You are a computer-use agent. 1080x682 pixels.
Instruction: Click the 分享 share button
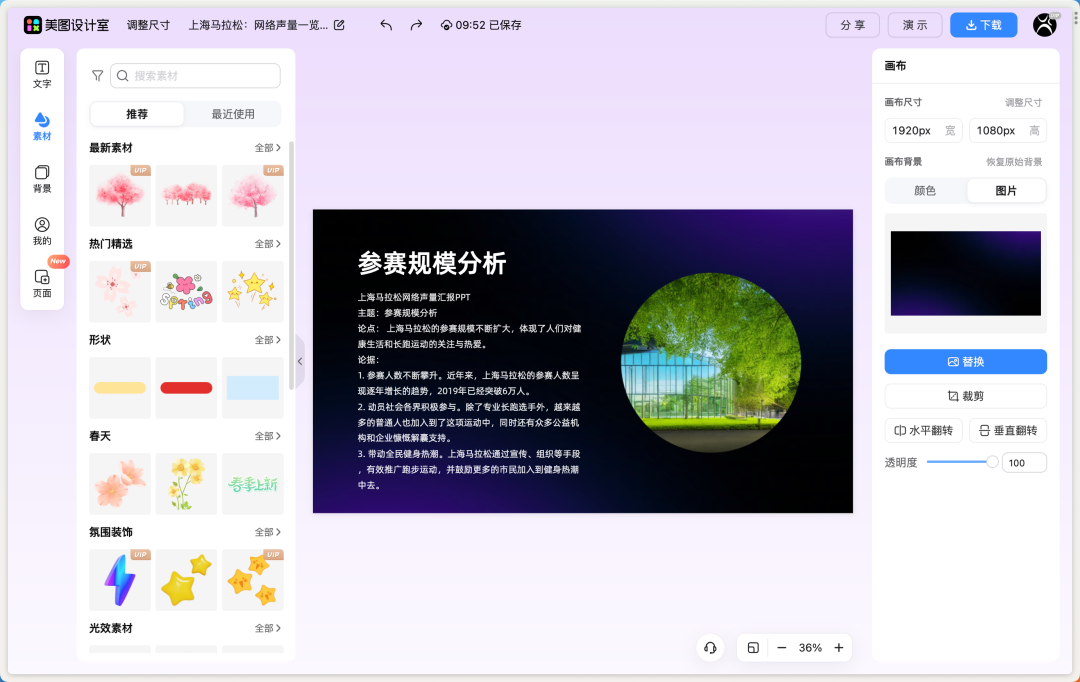[x=853, y=25]
